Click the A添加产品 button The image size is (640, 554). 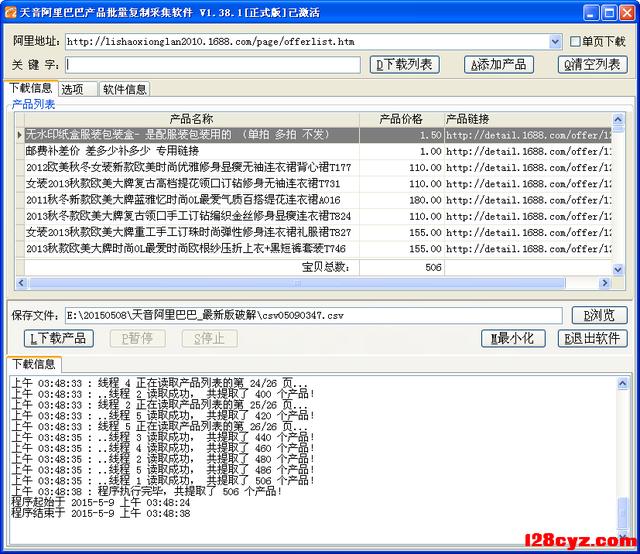point(499,65)
